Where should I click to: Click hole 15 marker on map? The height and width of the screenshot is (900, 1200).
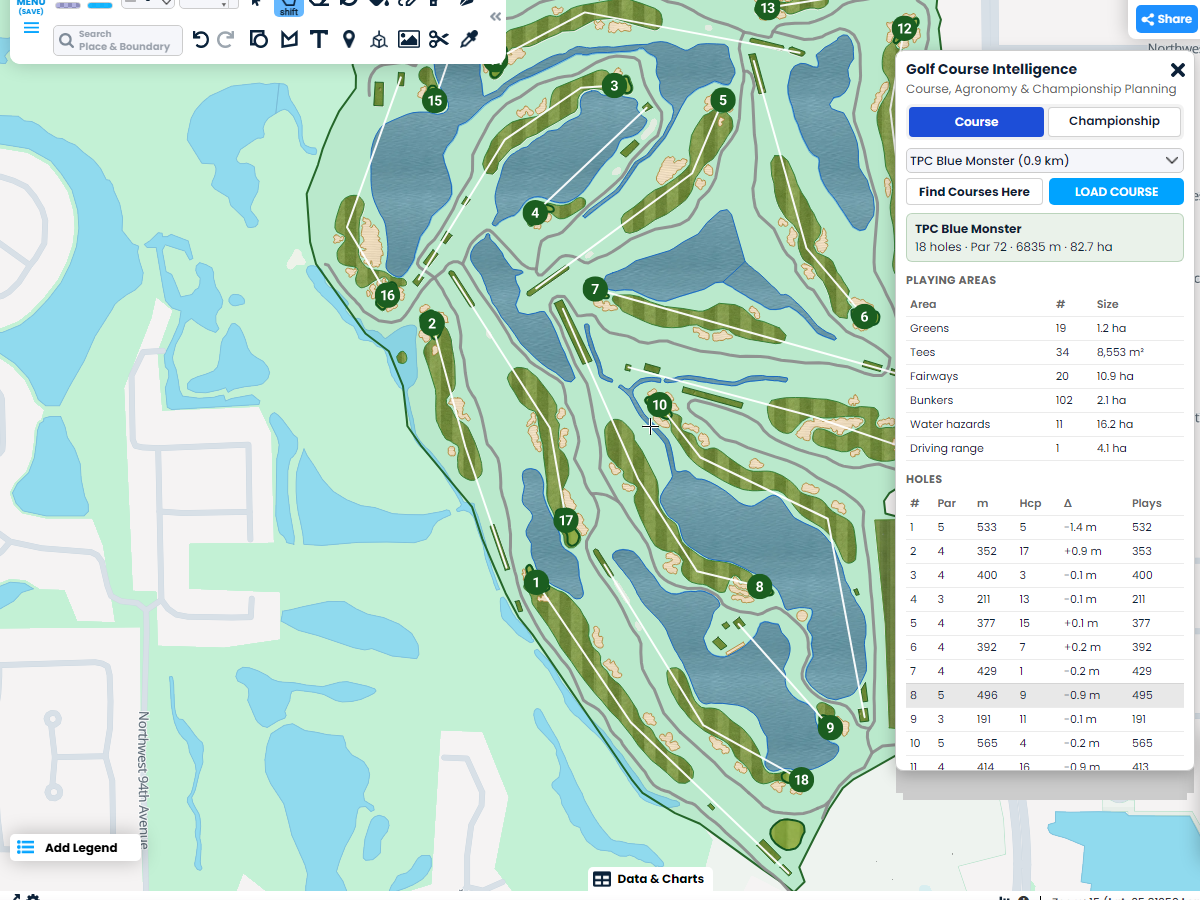coord(434,100)
